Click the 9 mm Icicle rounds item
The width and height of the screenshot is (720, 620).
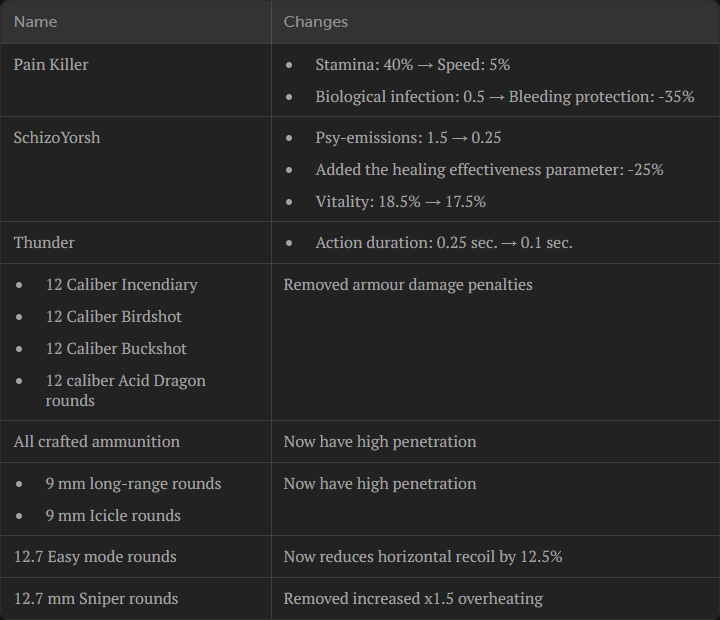coord(113,515)
